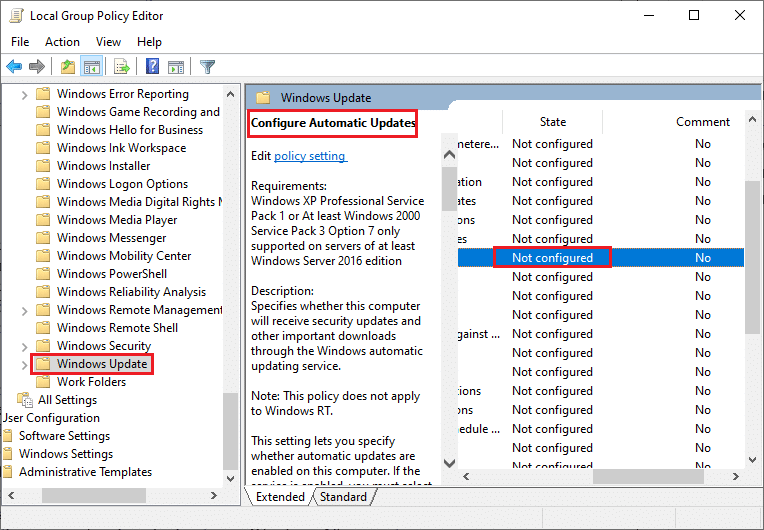The height and width of the screenshot is (530, 764).
Task: Expand the Windows Error Reporting node
Action: pos(24,95)
